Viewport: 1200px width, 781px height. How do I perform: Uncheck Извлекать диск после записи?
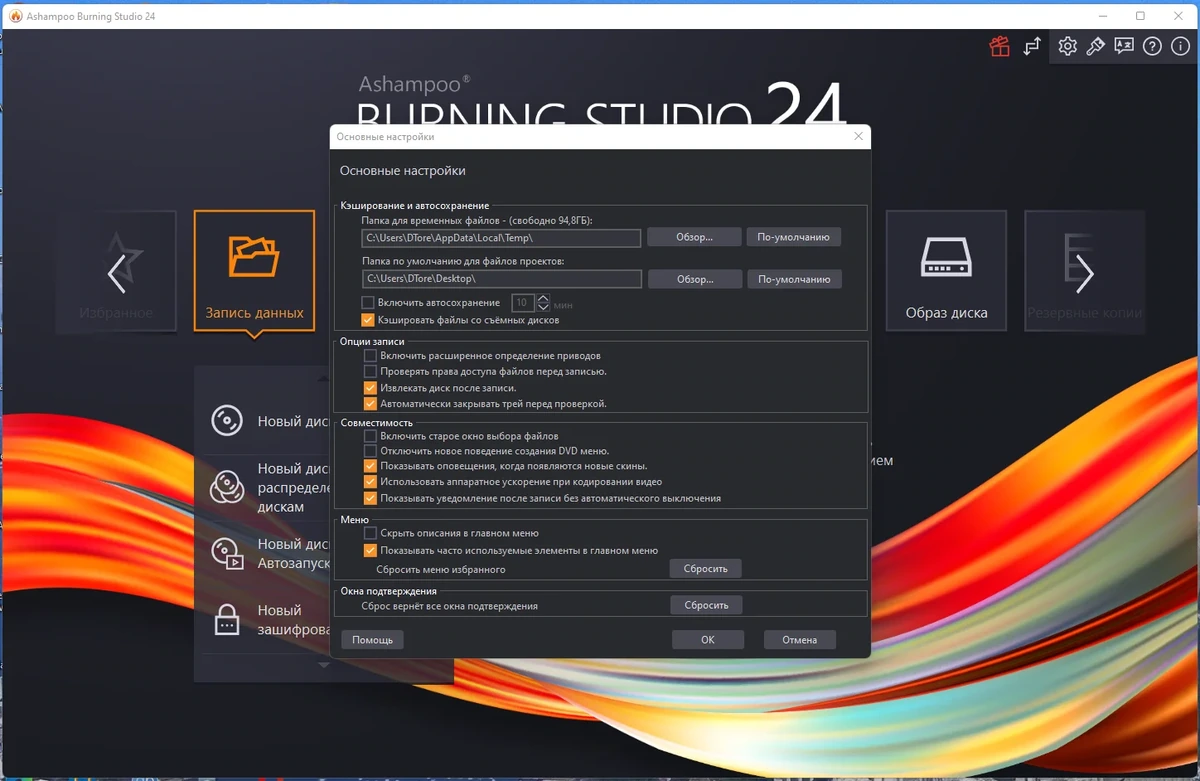tap(370, 388)
